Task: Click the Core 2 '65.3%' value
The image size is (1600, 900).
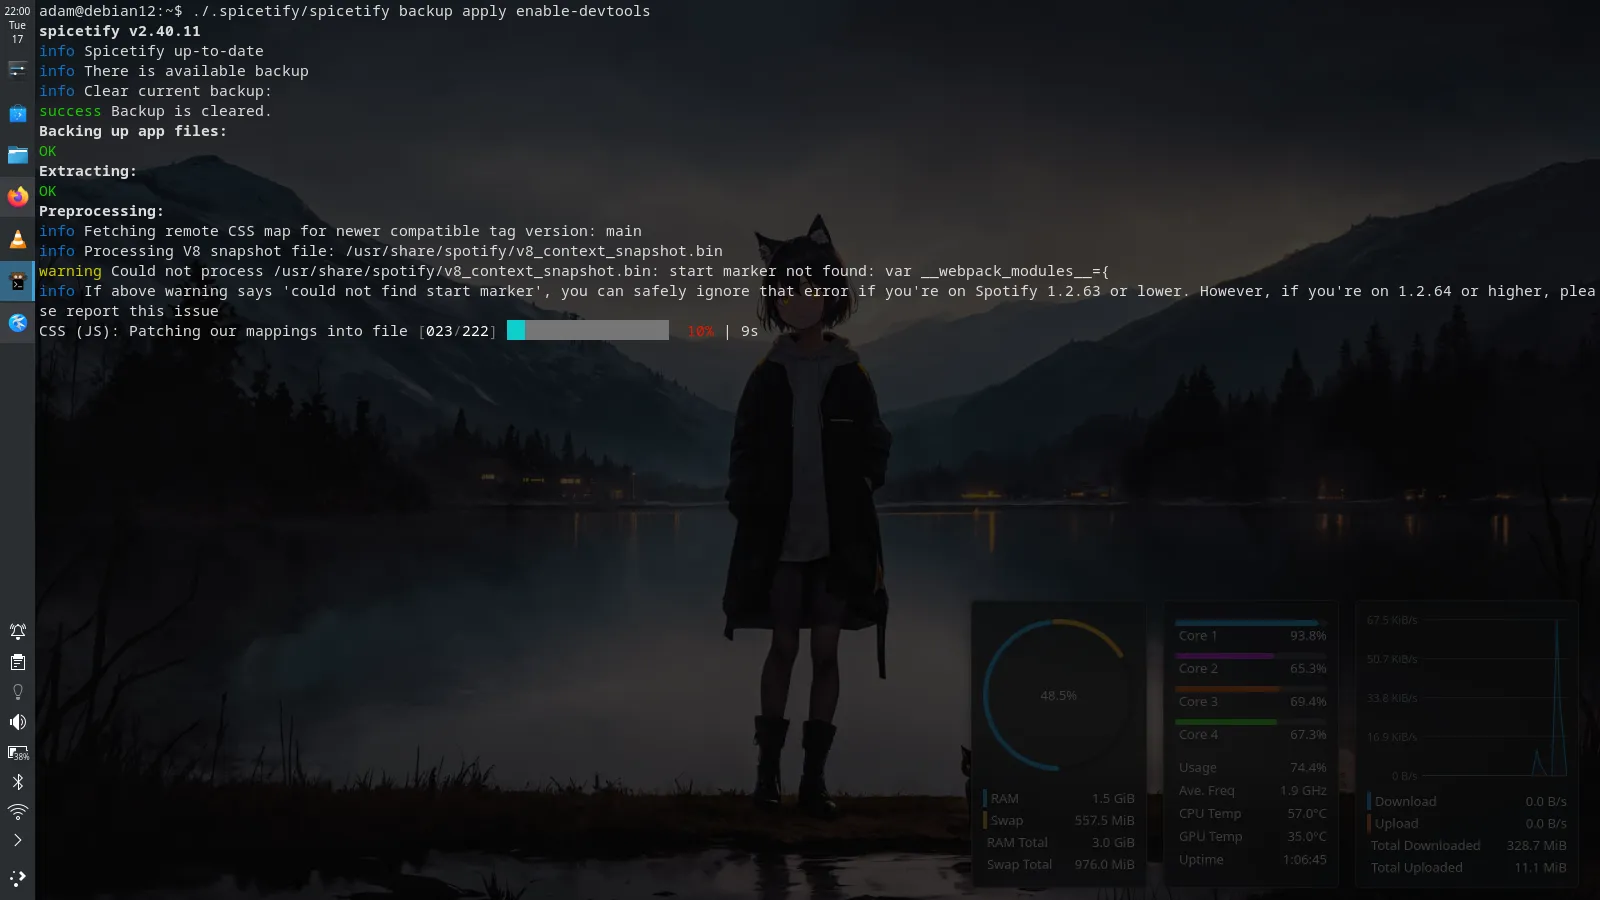Action: (1308, 669)
